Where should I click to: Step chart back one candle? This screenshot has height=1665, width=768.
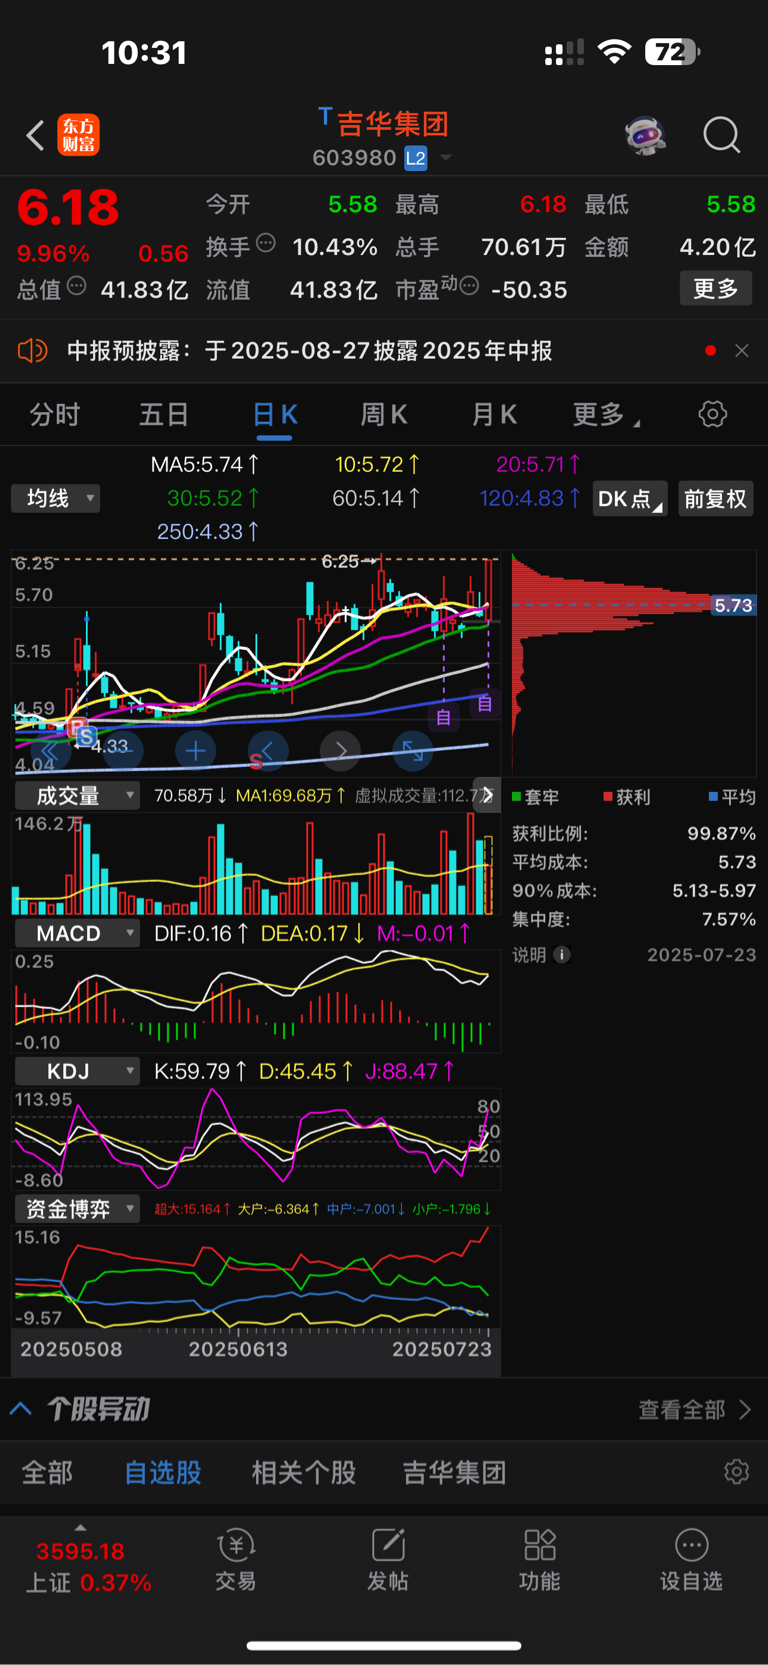click(268, 750)
